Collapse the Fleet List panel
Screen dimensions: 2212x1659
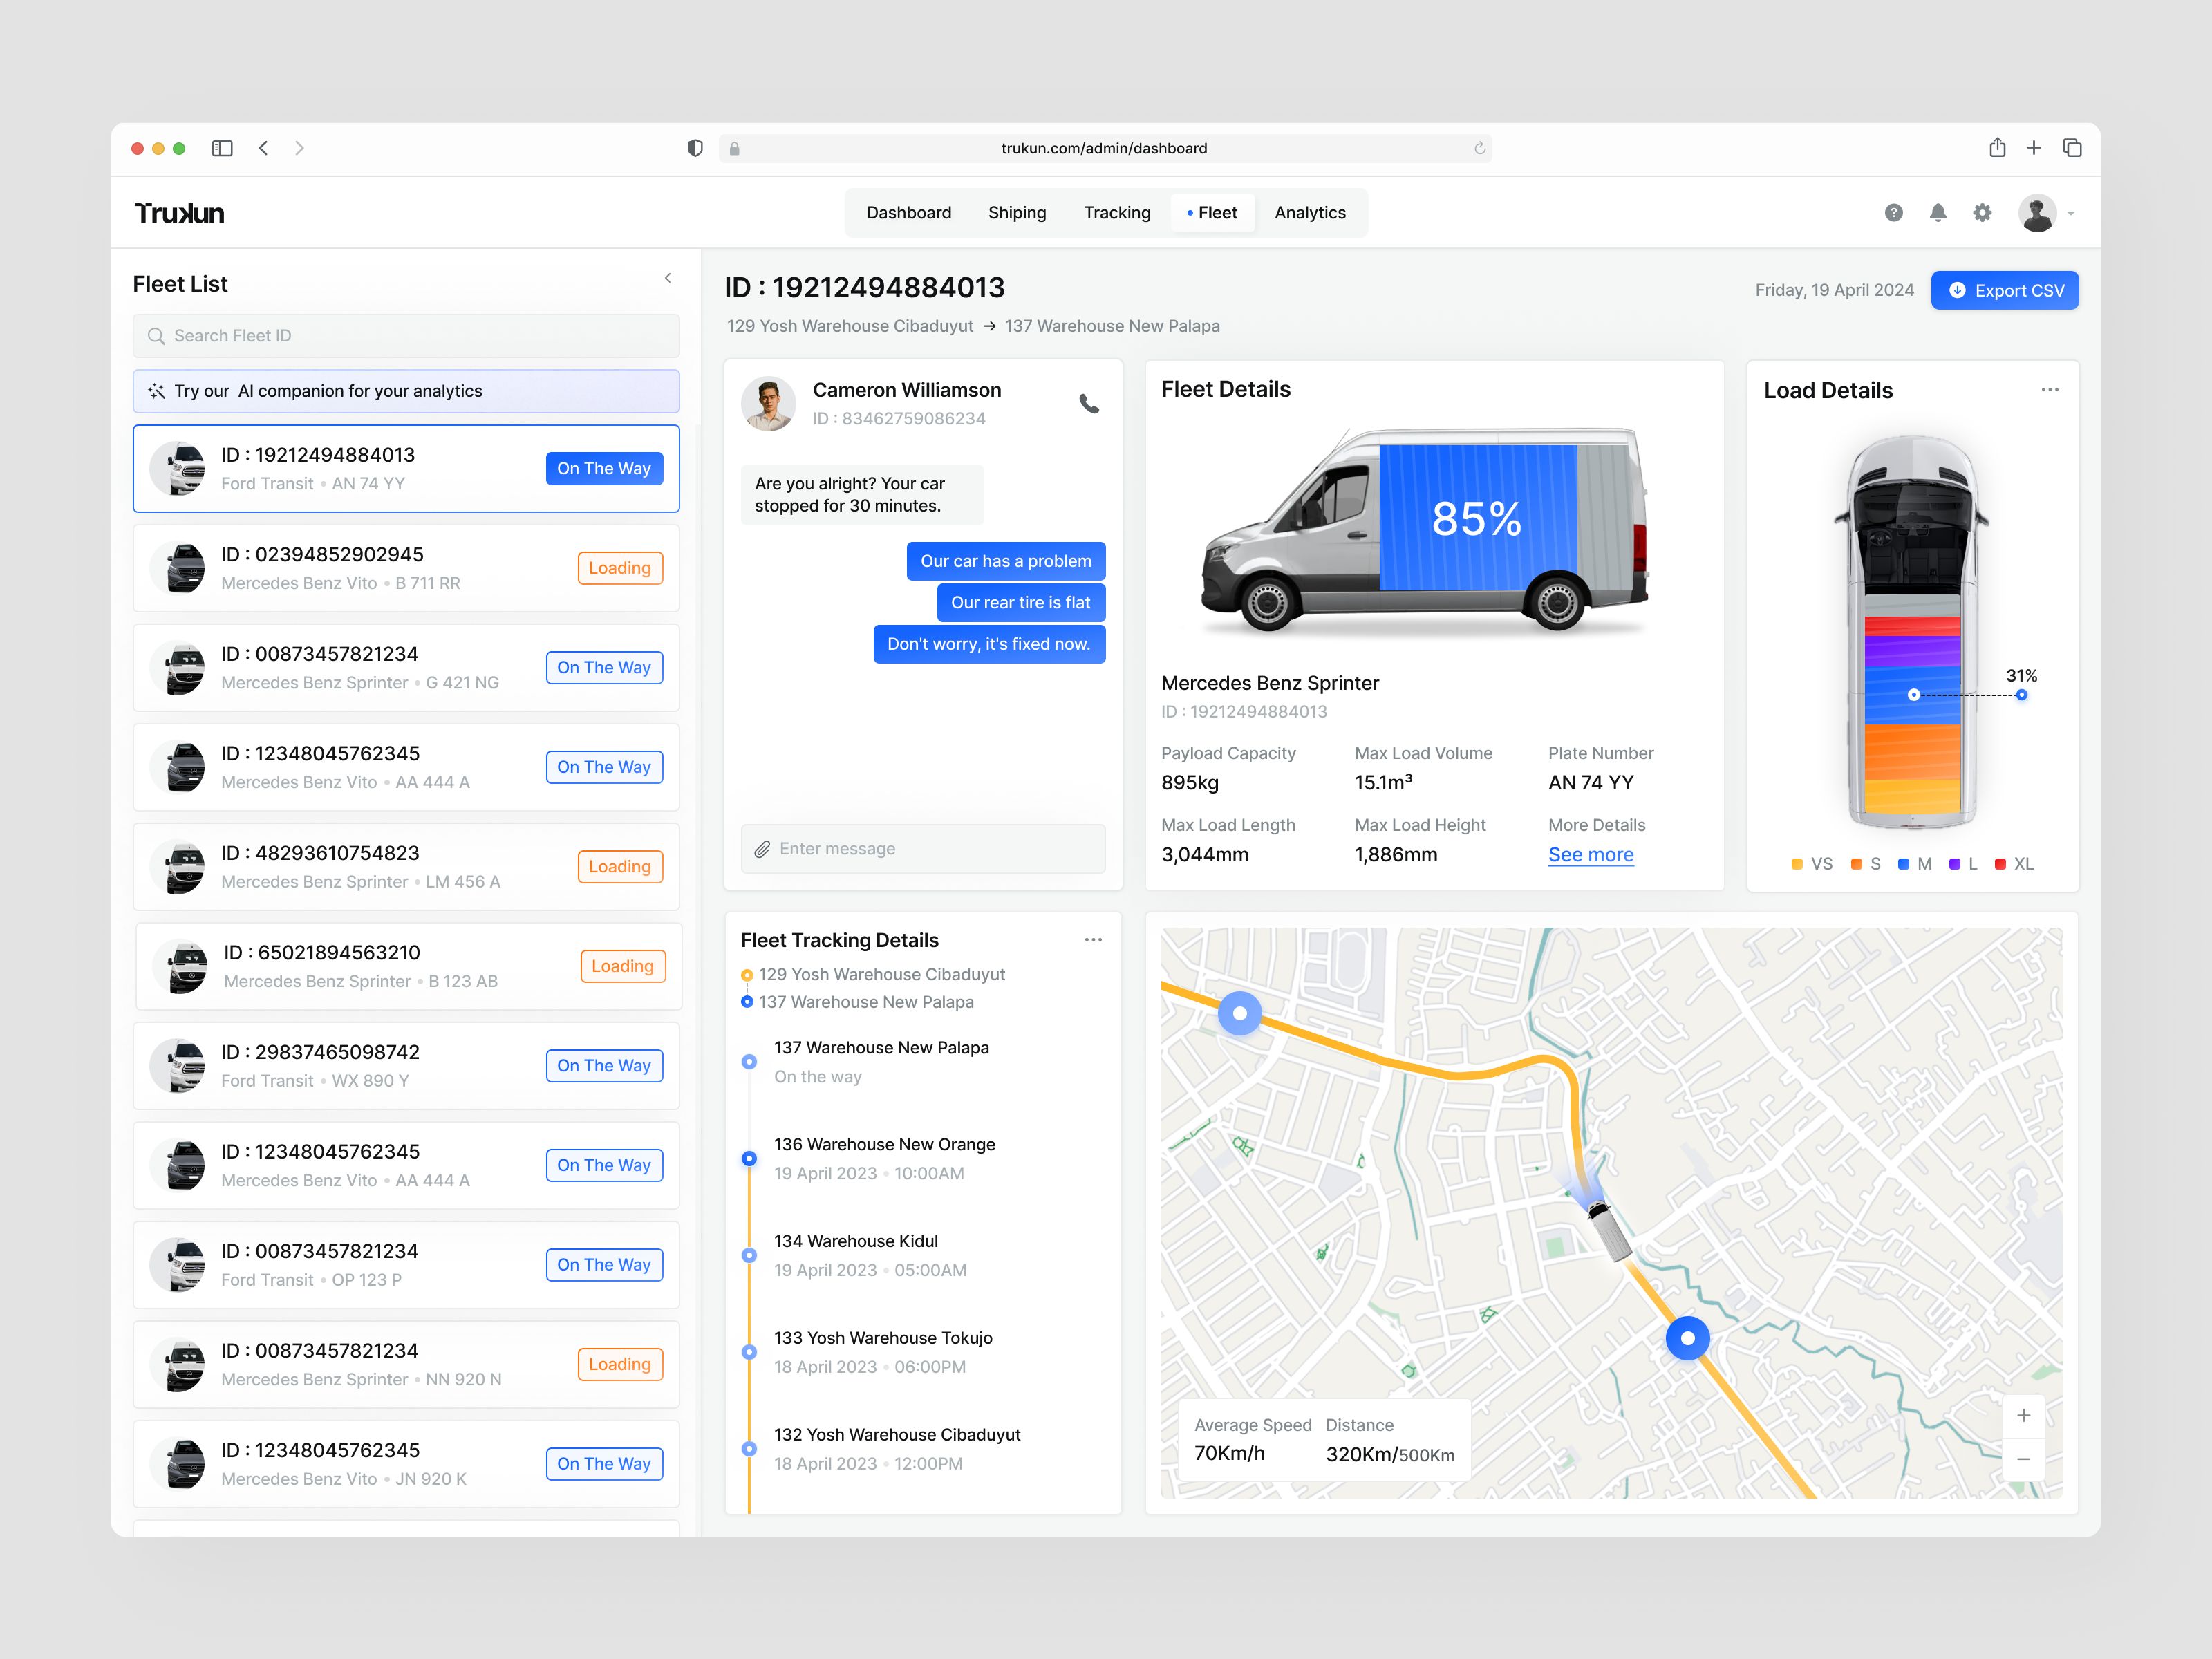click(668, 279)
